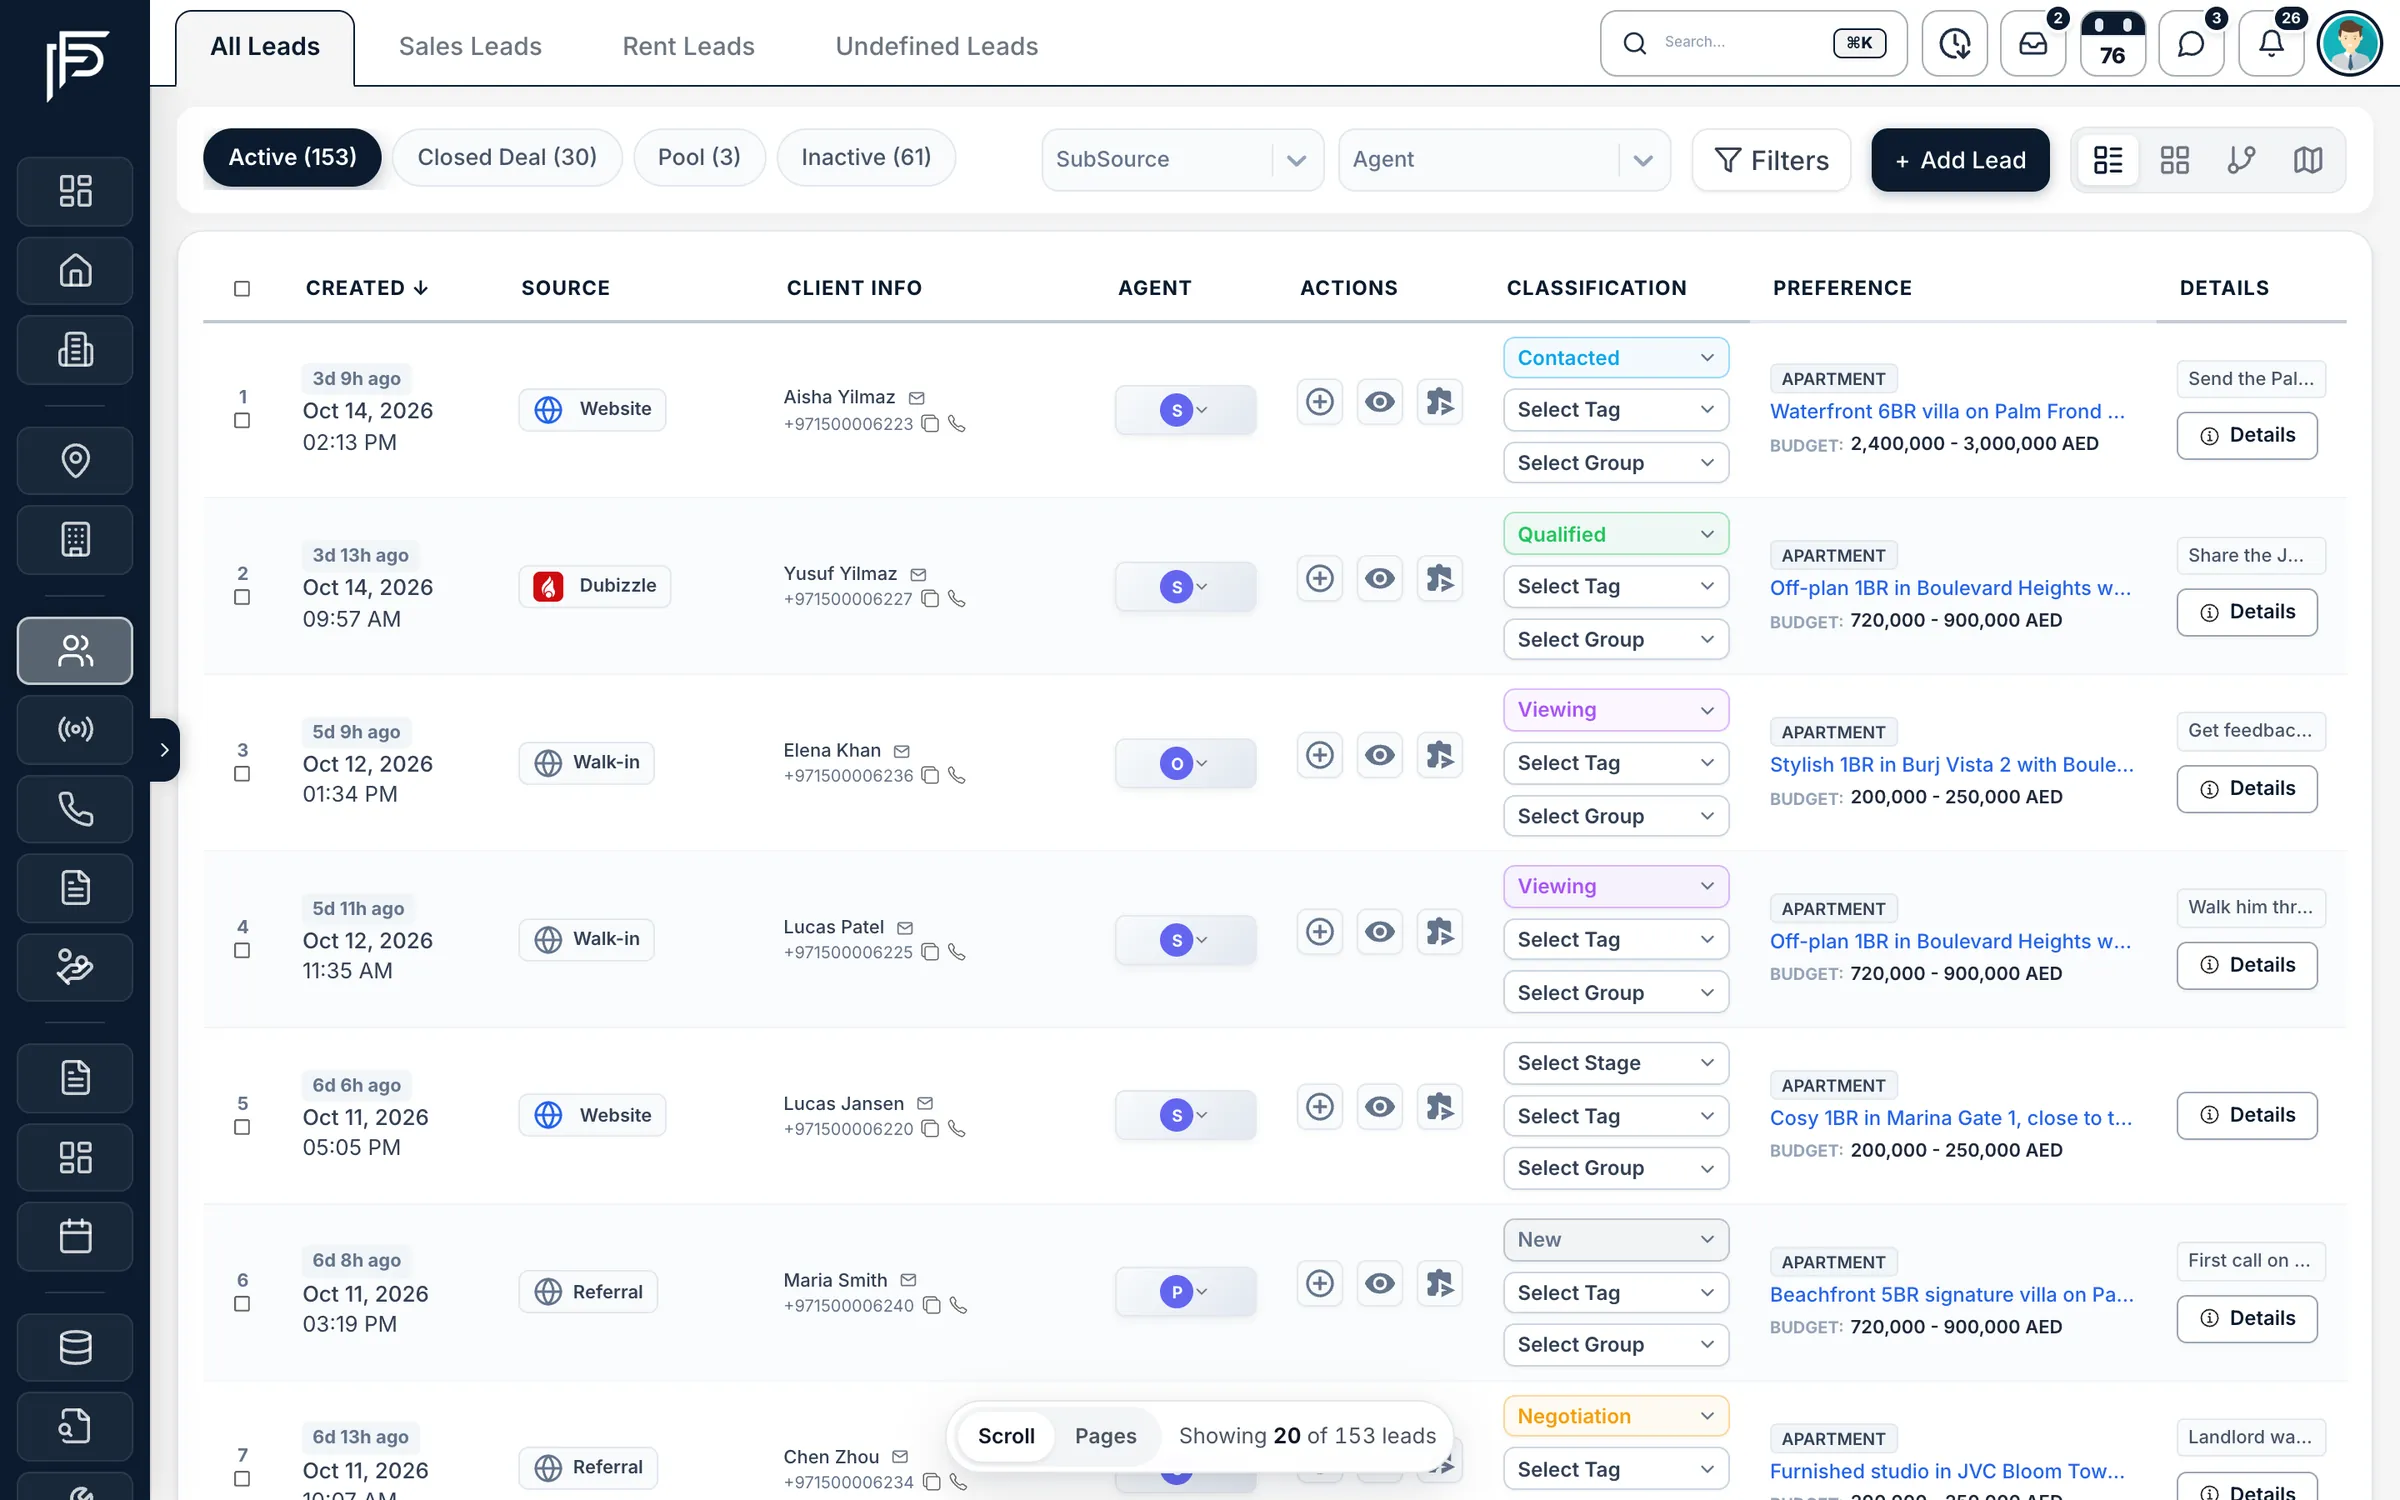
Task: Open the leads people icon in sidebar
Action: 75,651
